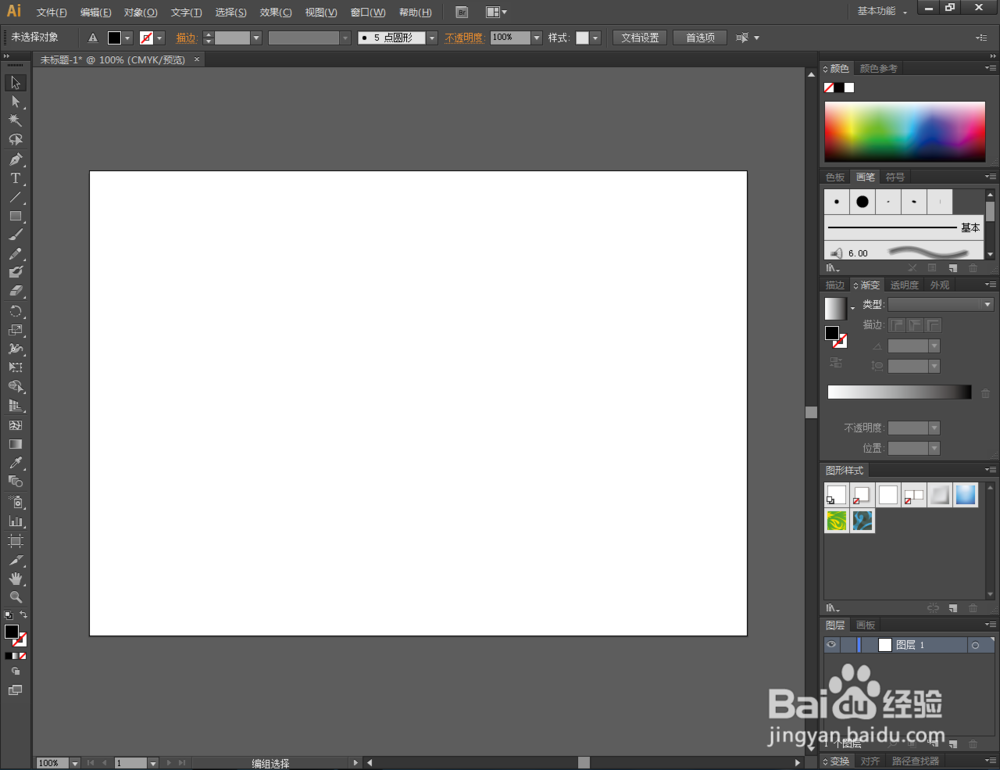The image size is (1000, 770).
Task: Open the stroke color dropdown in control bar
Action: click(x=159, y=38)
